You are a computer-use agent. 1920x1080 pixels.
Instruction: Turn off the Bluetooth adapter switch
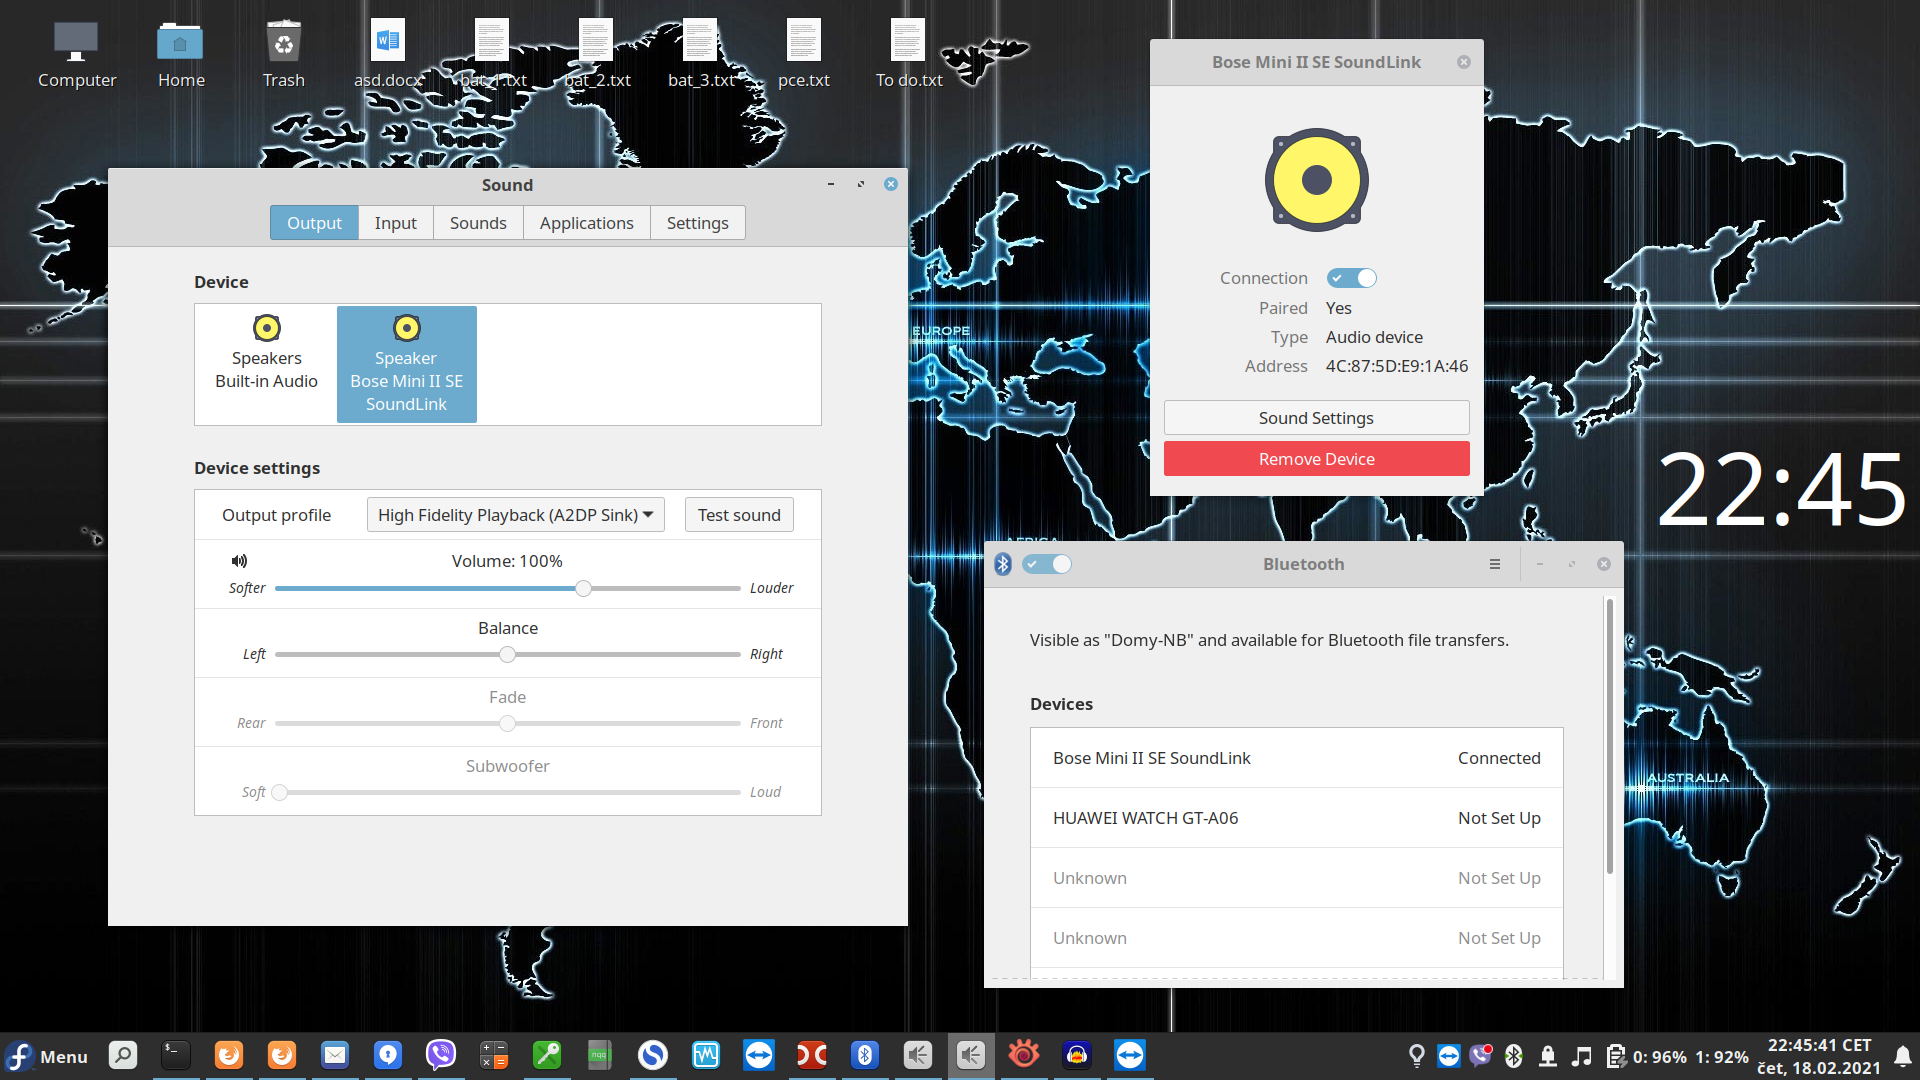tap(1047, 564)
